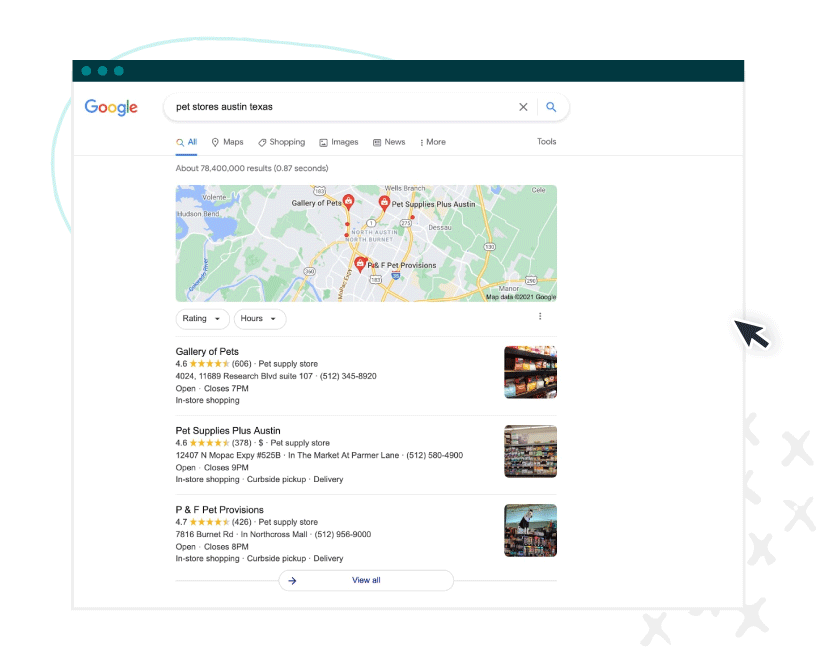
Task: Click the P & F Pet Provisions photo thumbnail
Action: click(530, 530)
